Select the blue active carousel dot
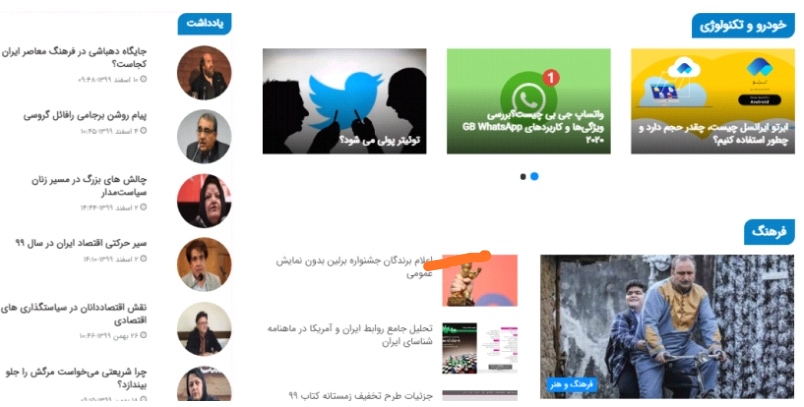 [534, 176]
